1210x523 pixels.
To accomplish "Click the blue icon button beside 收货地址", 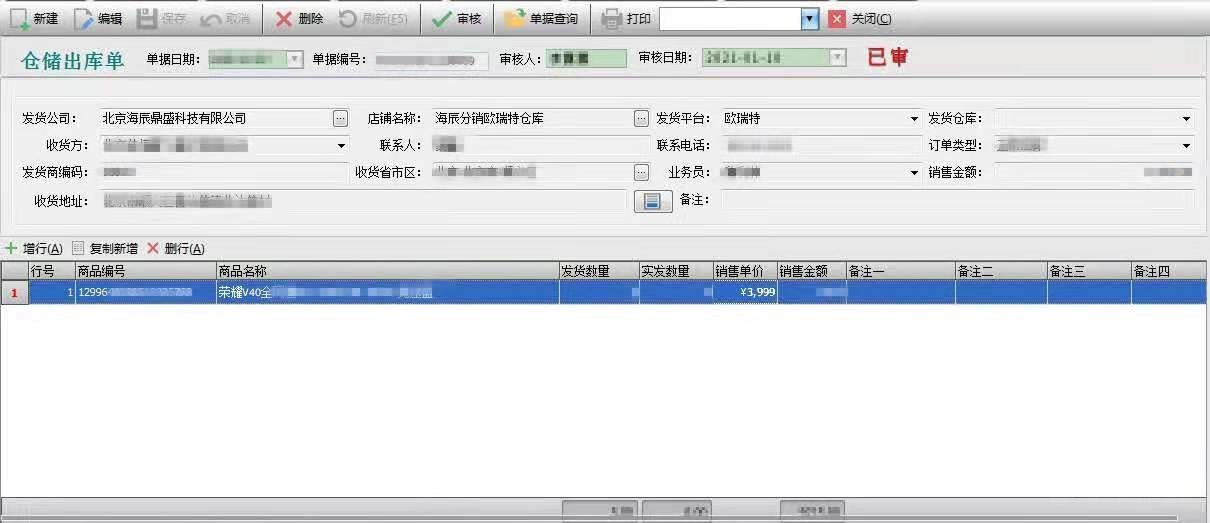I will 652,201.
